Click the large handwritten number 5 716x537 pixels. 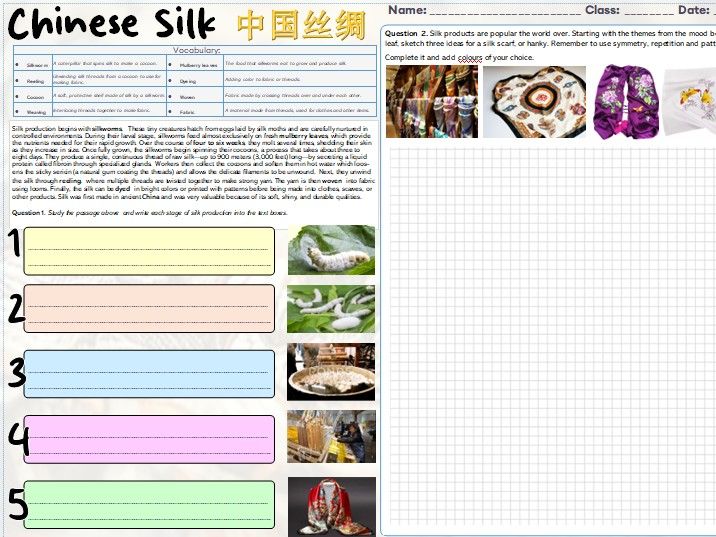[18, 504]
